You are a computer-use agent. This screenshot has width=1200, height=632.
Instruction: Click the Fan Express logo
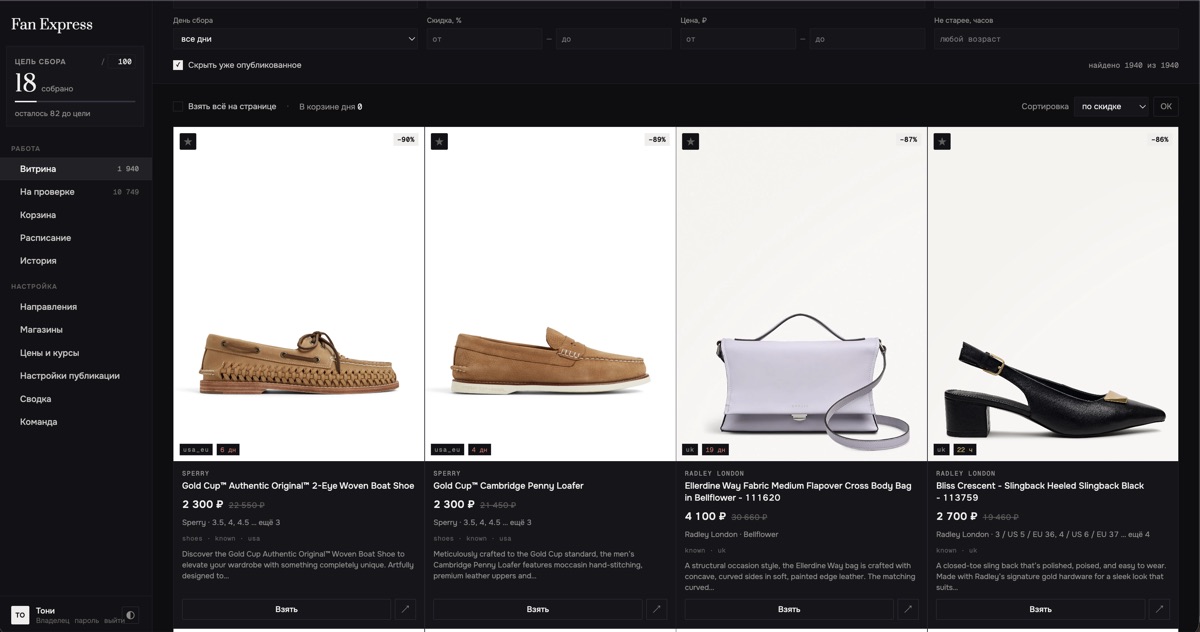[x=52, y=24]
